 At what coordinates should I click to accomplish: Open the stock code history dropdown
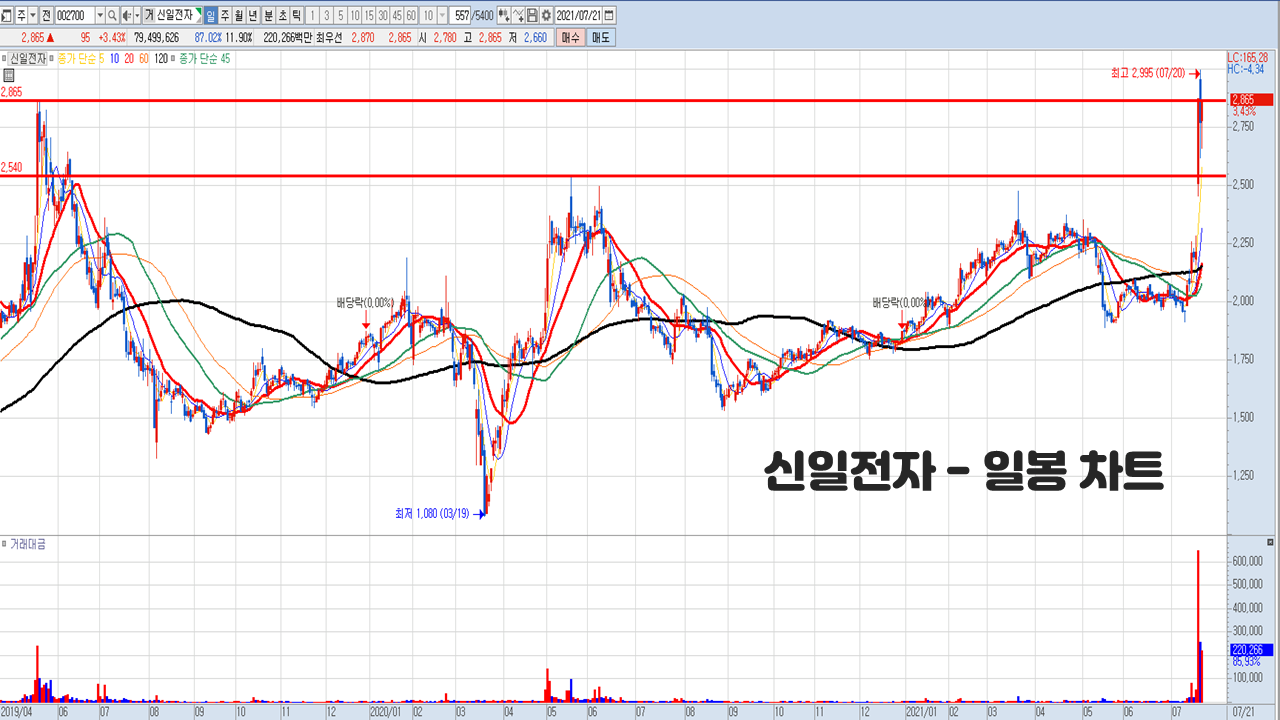pyautogui.click(x=100, y=15)
